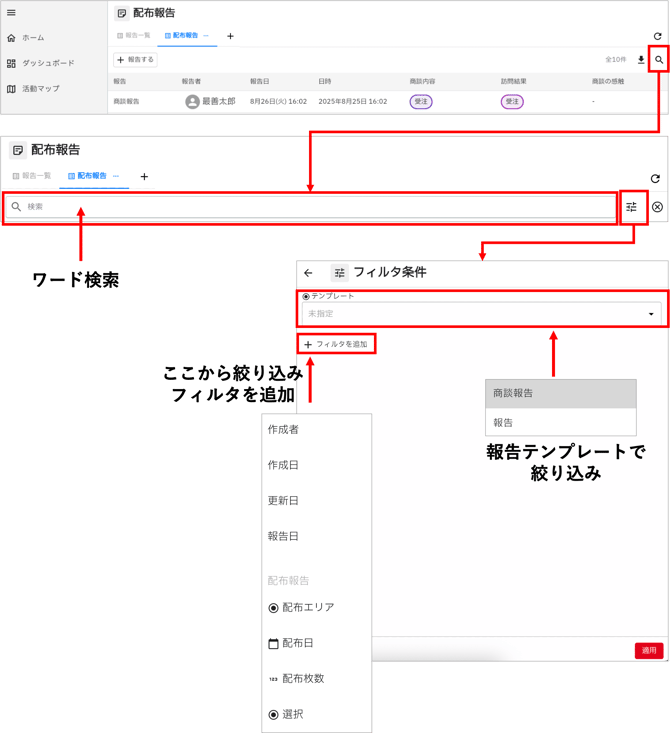The height and width of the screenshot is (733, 670).
Task: Go to ホーム in the sidebar
Action: (32, 38)
